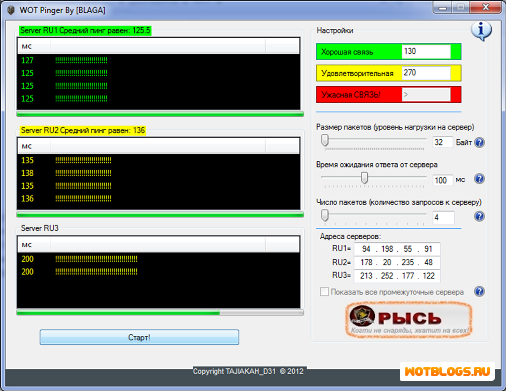Click the packet count slider handle
This screenshot has height=391, width=506.
(x=325, y=215)
